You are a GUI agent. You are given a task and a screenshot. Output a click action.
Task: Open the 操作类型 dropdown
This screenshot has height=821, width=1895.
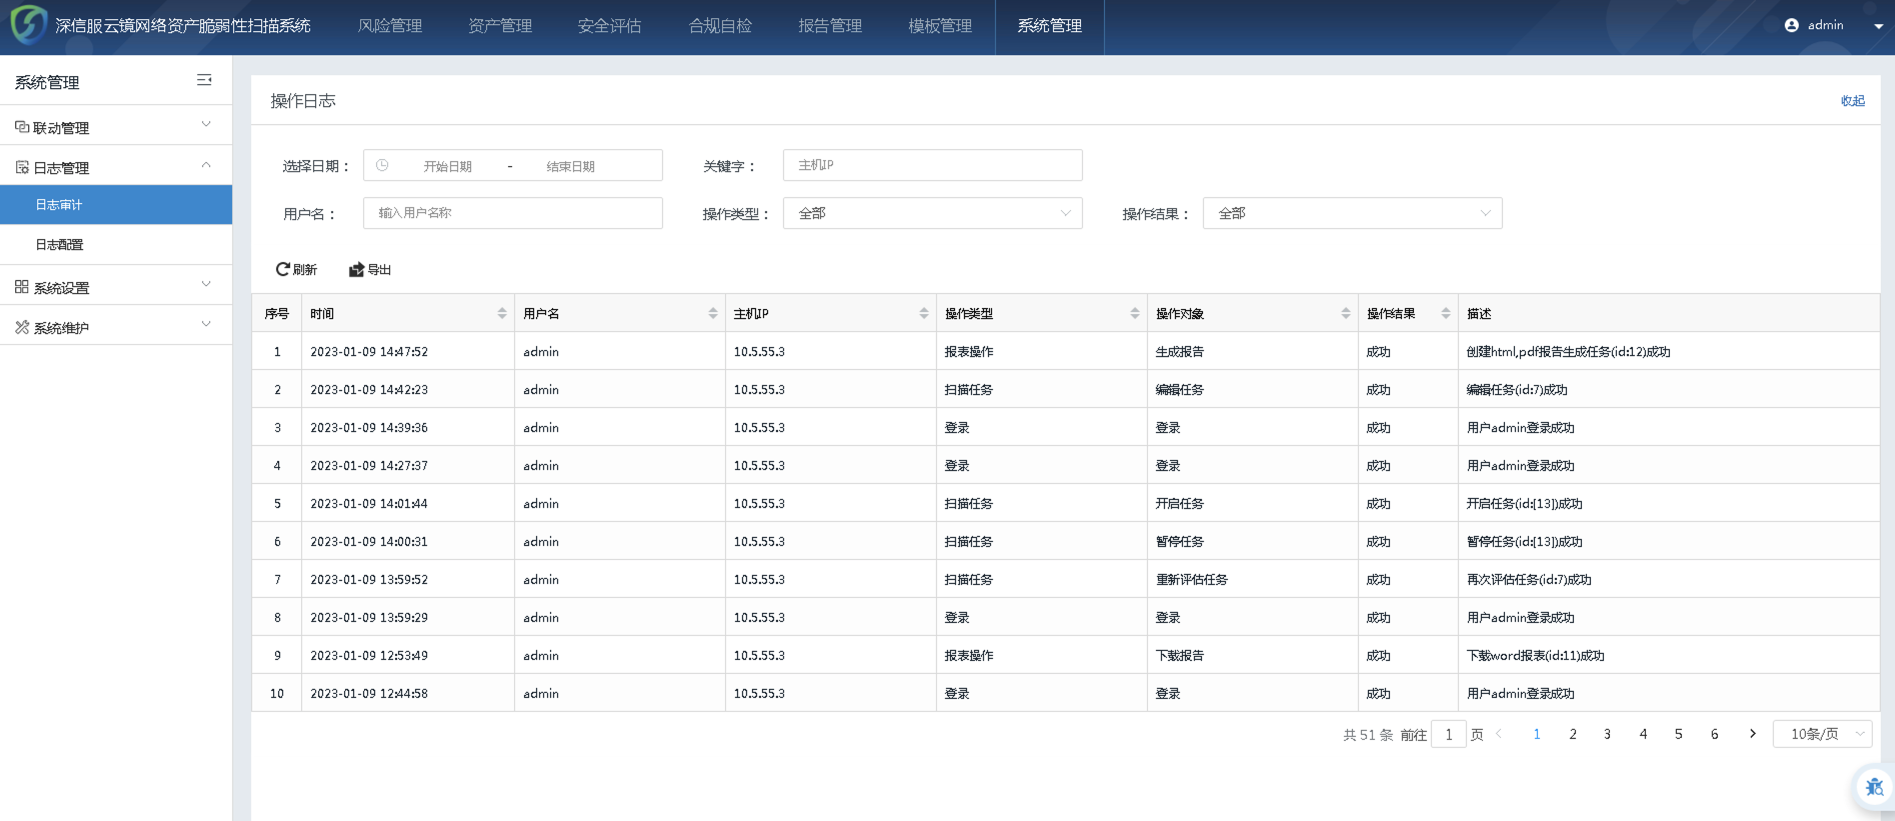pyautogui.click(x=933, y=213)
